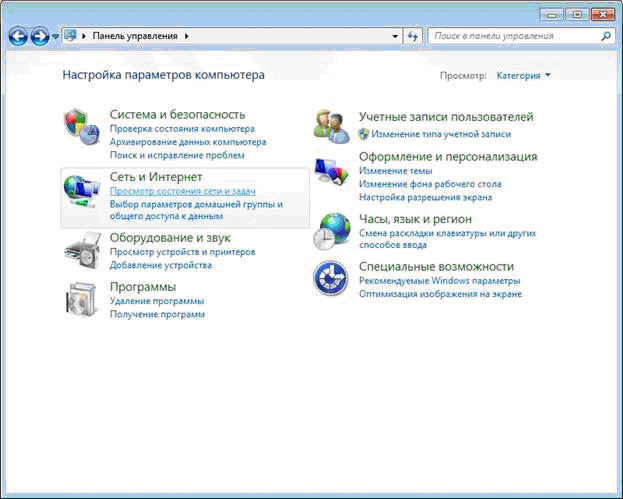
Task: Open Учетные записи пользователей heading
Action: point(446,117)
